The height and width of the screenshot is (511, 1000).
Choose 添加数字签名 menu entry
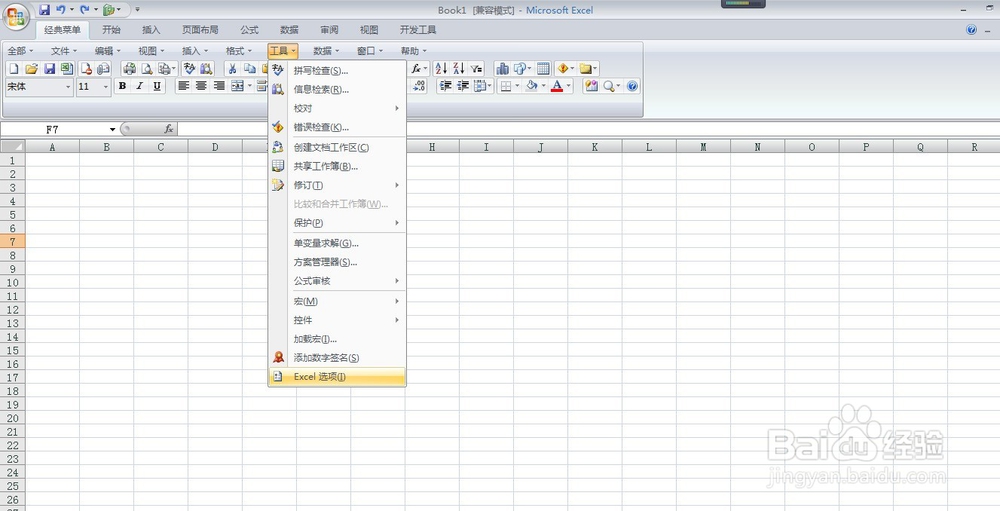pos(337,358)
